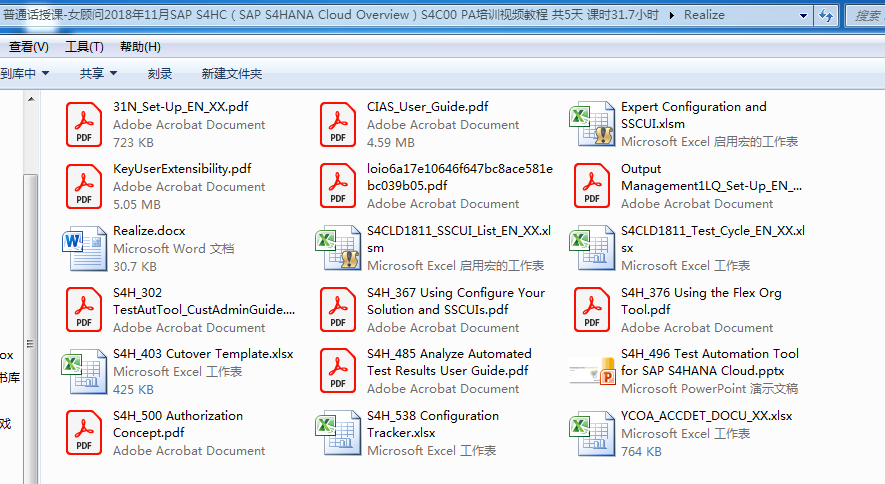Viewport: 885px width, 484px height.
Task: Click file name Realize.docx
Action: click(149, 231)
